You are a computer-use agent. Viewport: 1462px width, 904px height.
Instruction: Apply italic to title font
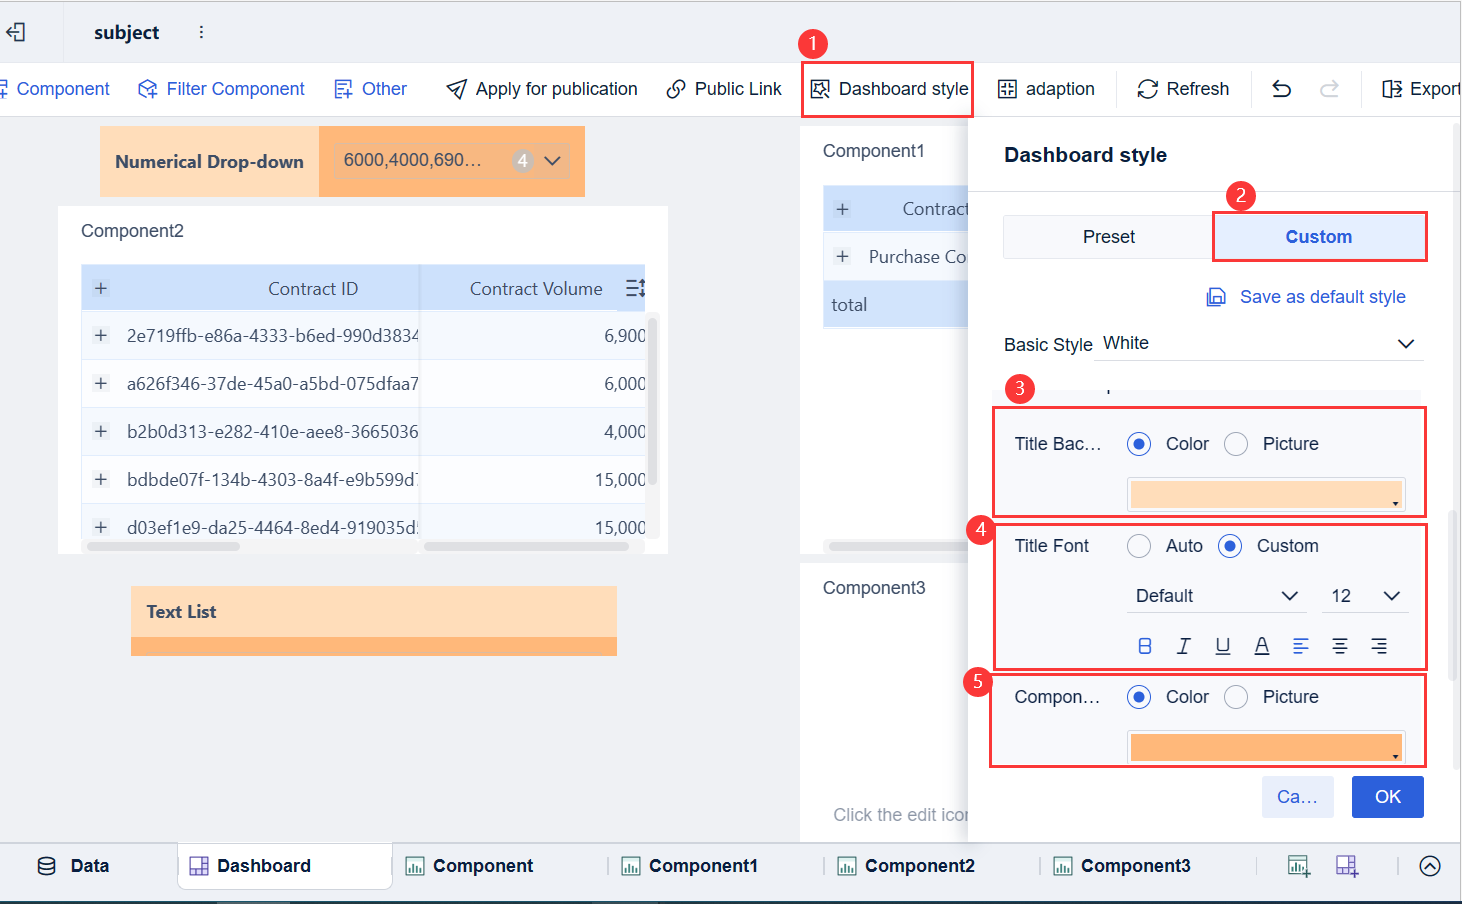click(x=1184, y=646)
